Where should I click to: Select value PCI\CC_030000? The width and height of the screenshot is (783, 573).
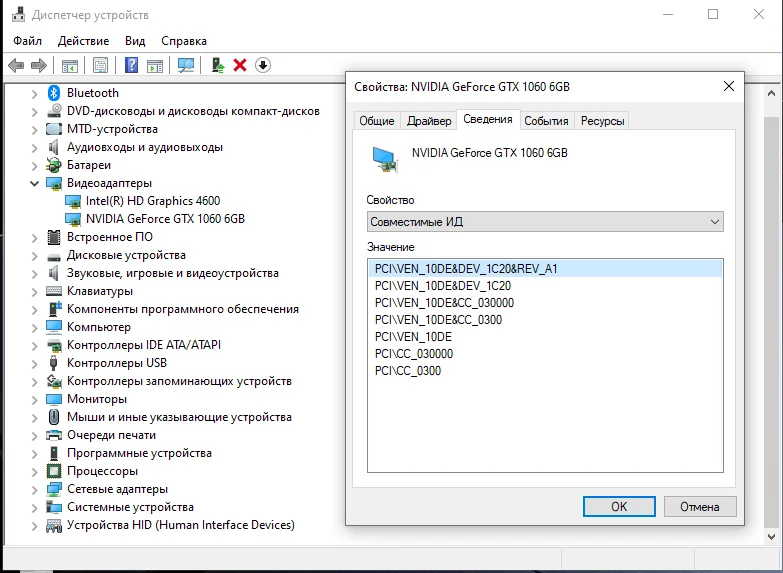tap(545, 354)
